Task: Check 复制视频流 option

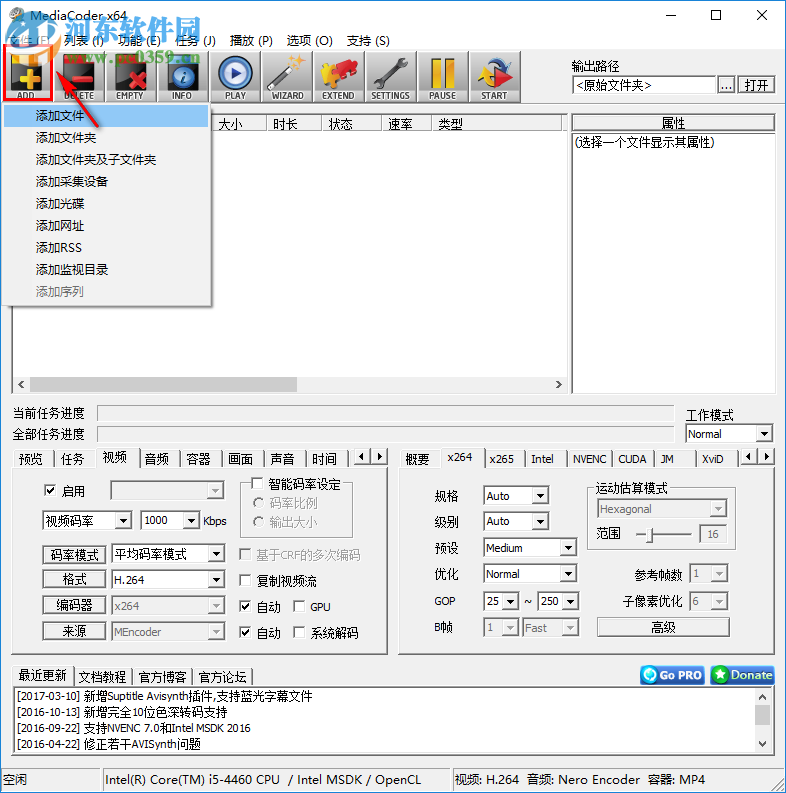Action: tap(245, 580)
